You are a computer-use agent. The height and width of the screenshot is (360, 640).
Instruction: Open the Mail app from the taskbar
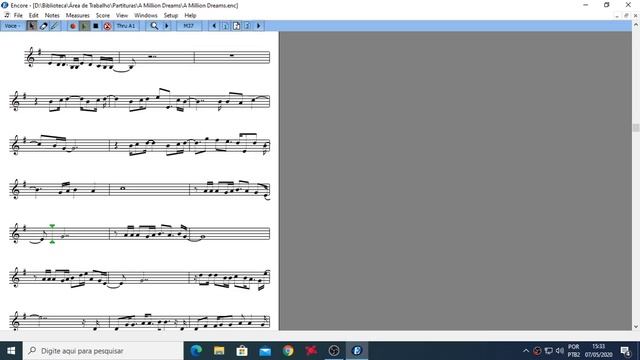265,351
